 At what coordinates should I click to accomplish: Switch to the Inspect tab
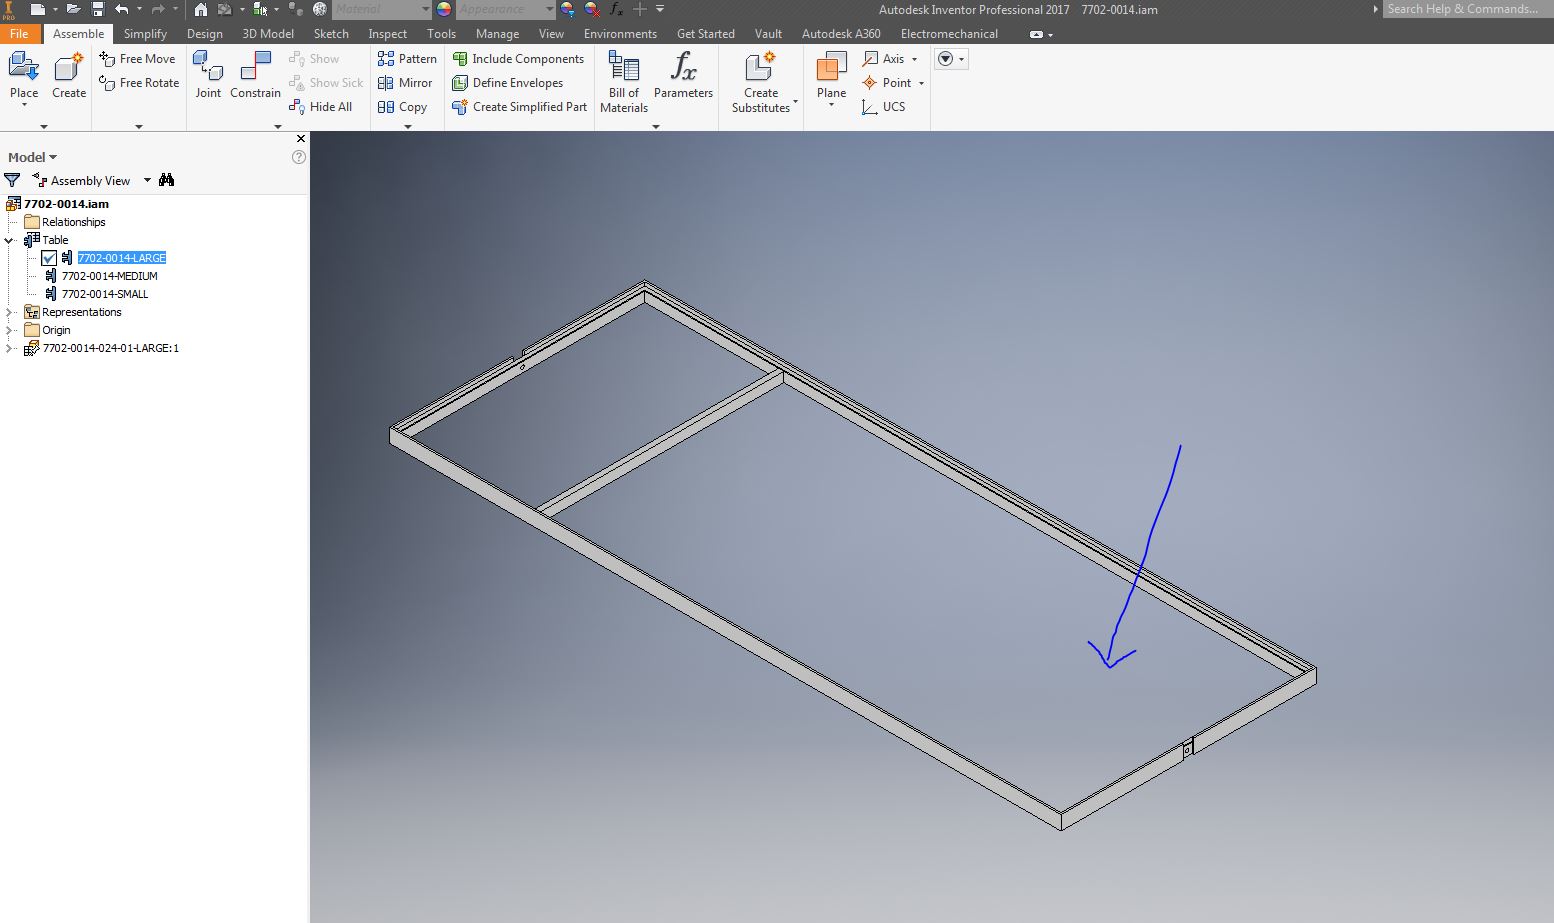(x=388, y=33)
